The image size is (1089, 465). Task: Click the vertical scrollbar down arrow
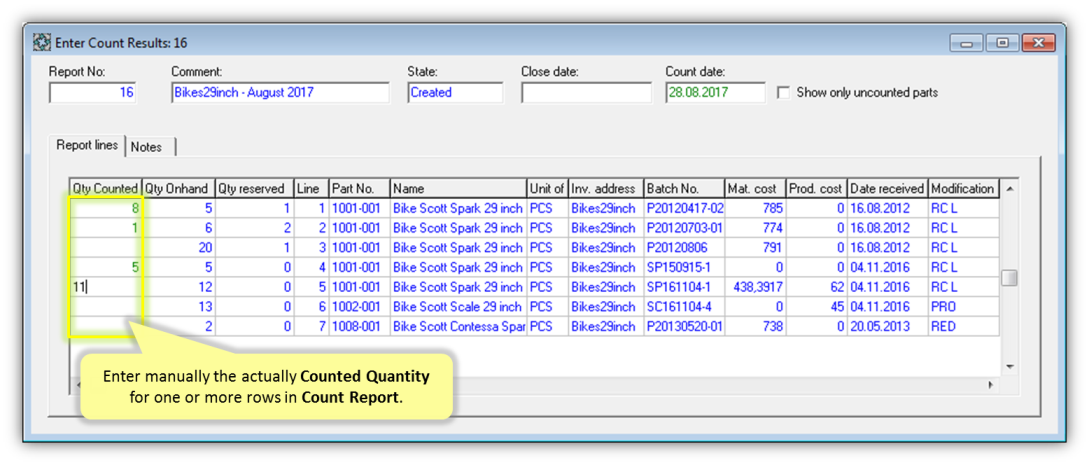1010,366
